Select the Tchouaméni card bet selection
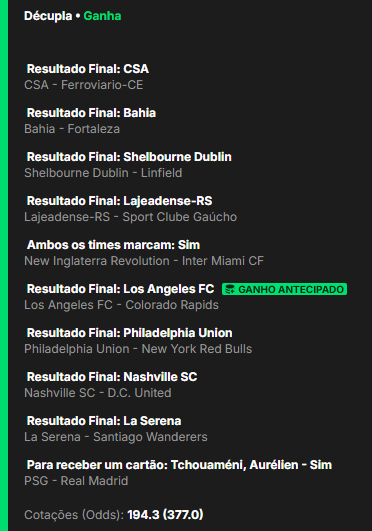Viewport: 372px width, 531px height. pos(179,465)
